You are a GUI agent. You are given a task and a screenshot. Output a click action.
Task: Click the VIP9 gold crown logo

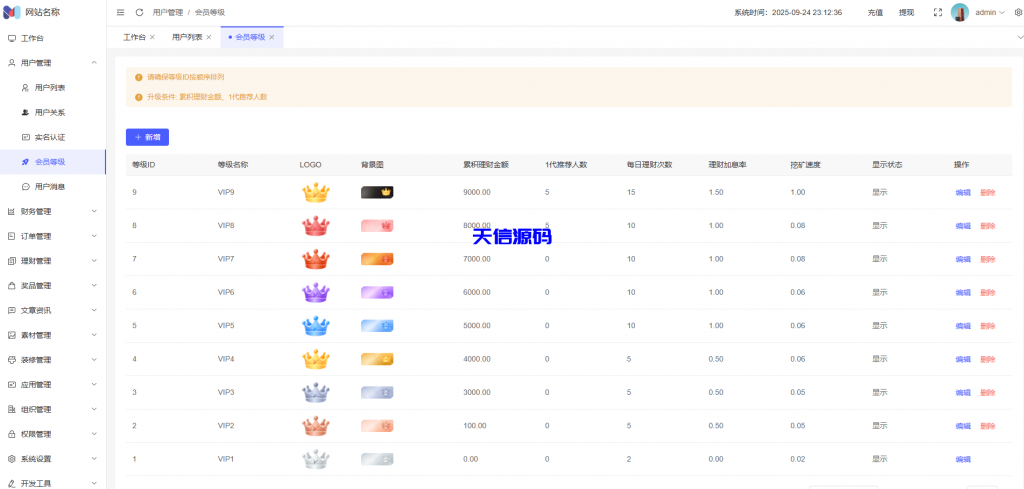coord(316,192)
